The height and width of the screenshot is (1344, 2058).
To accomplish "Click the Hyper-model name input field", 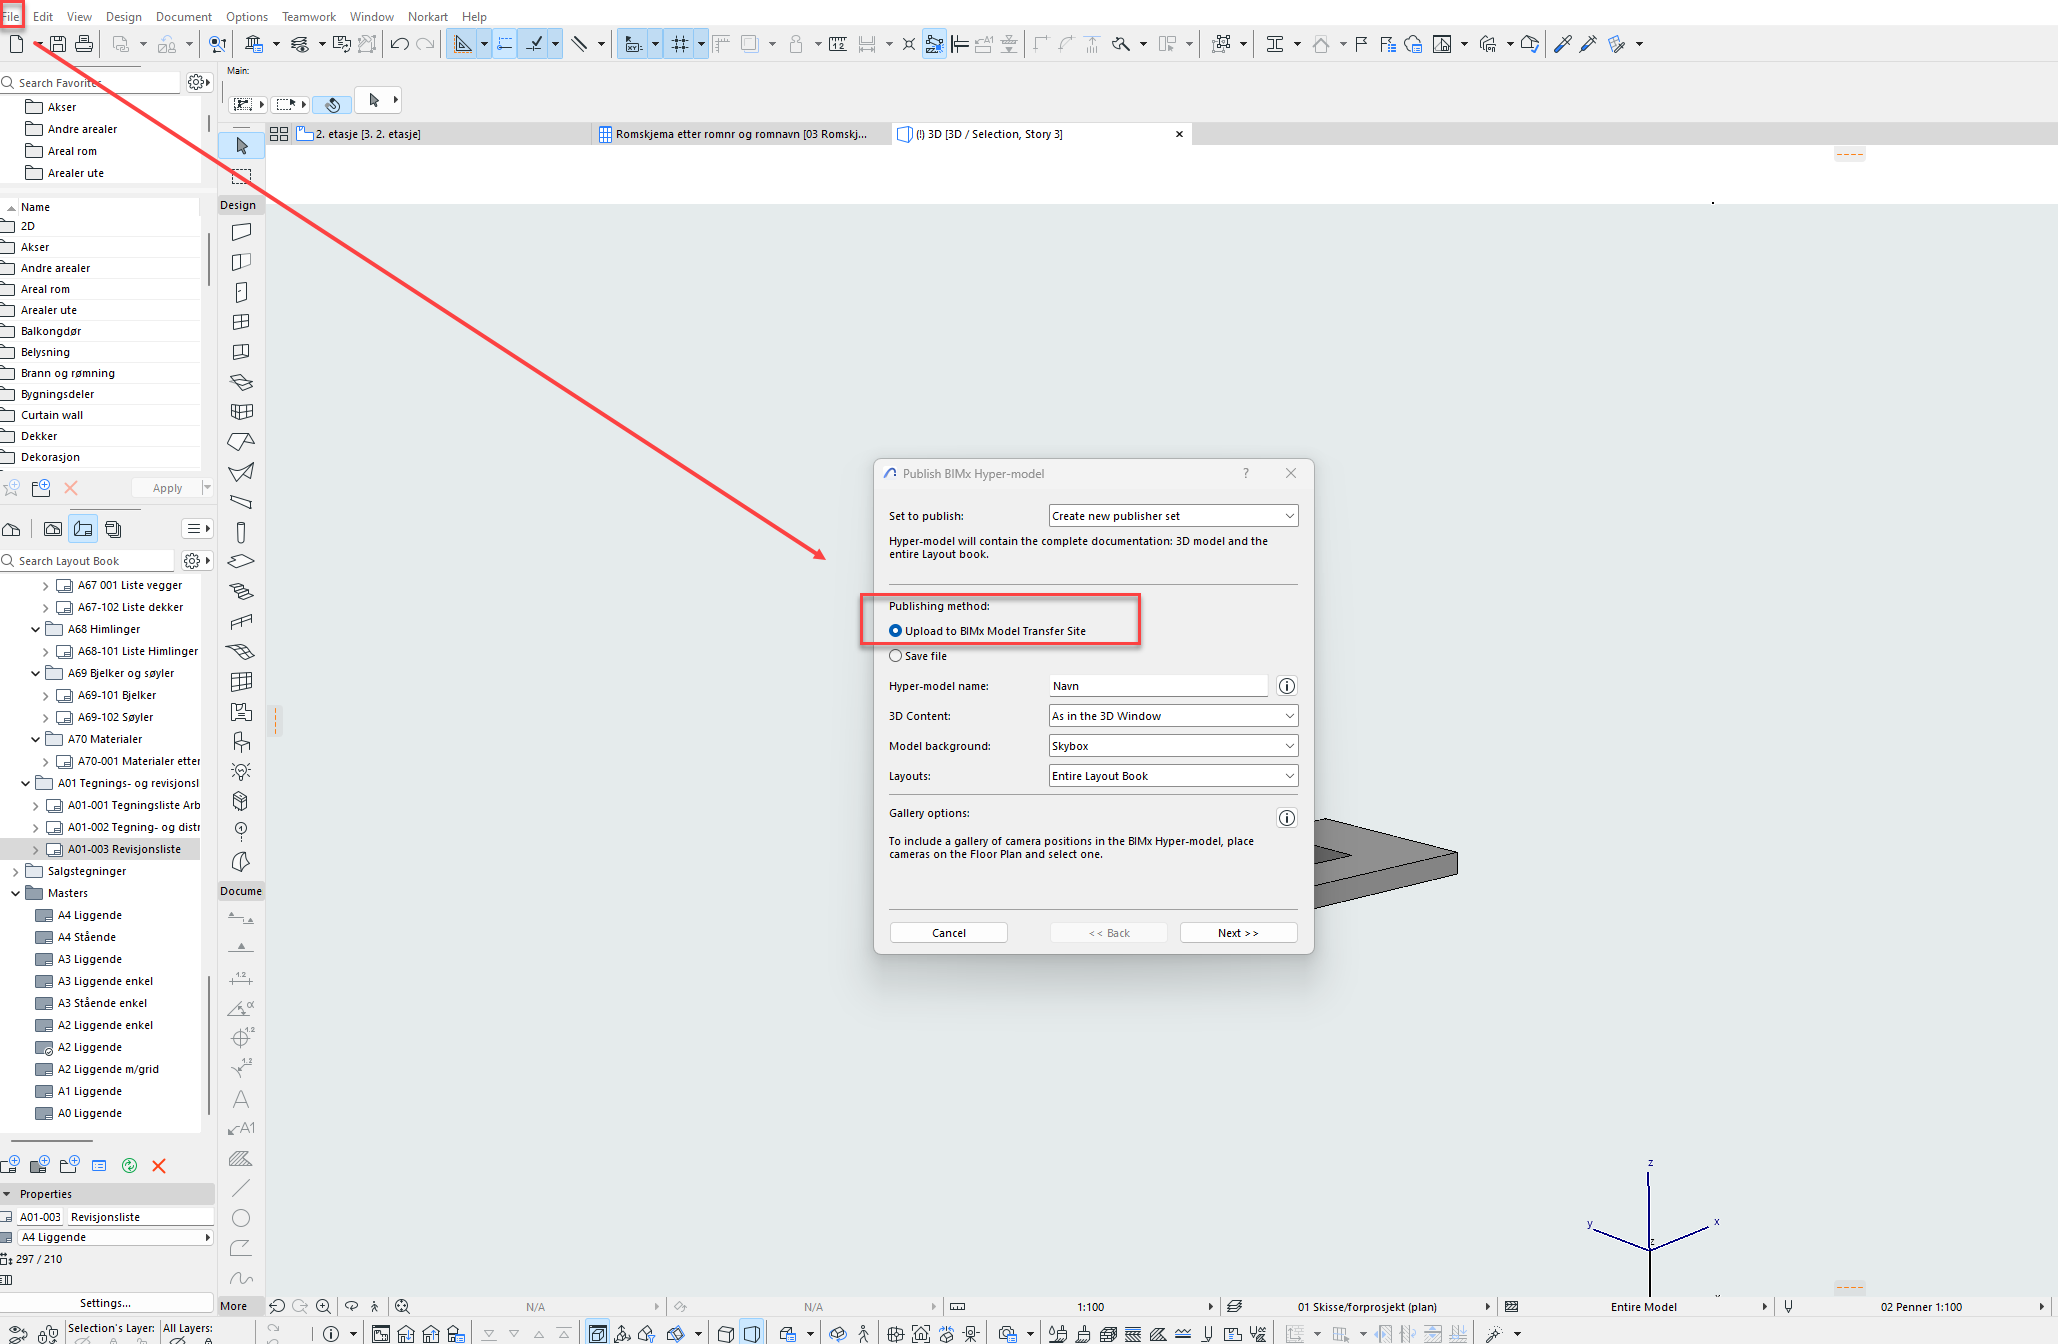I will [x=1158, y=686].
